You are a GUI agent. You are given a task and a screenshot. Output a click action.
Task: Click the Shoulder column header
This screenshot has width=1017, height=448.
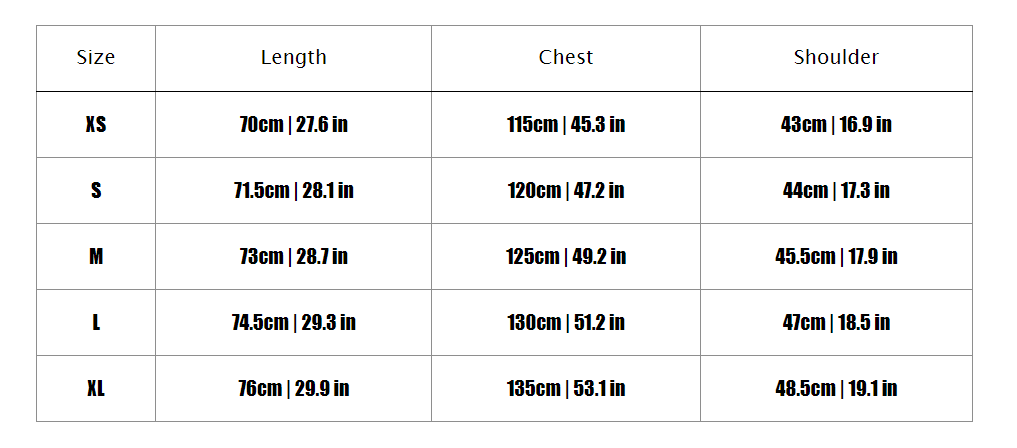[x=836, y=58]
